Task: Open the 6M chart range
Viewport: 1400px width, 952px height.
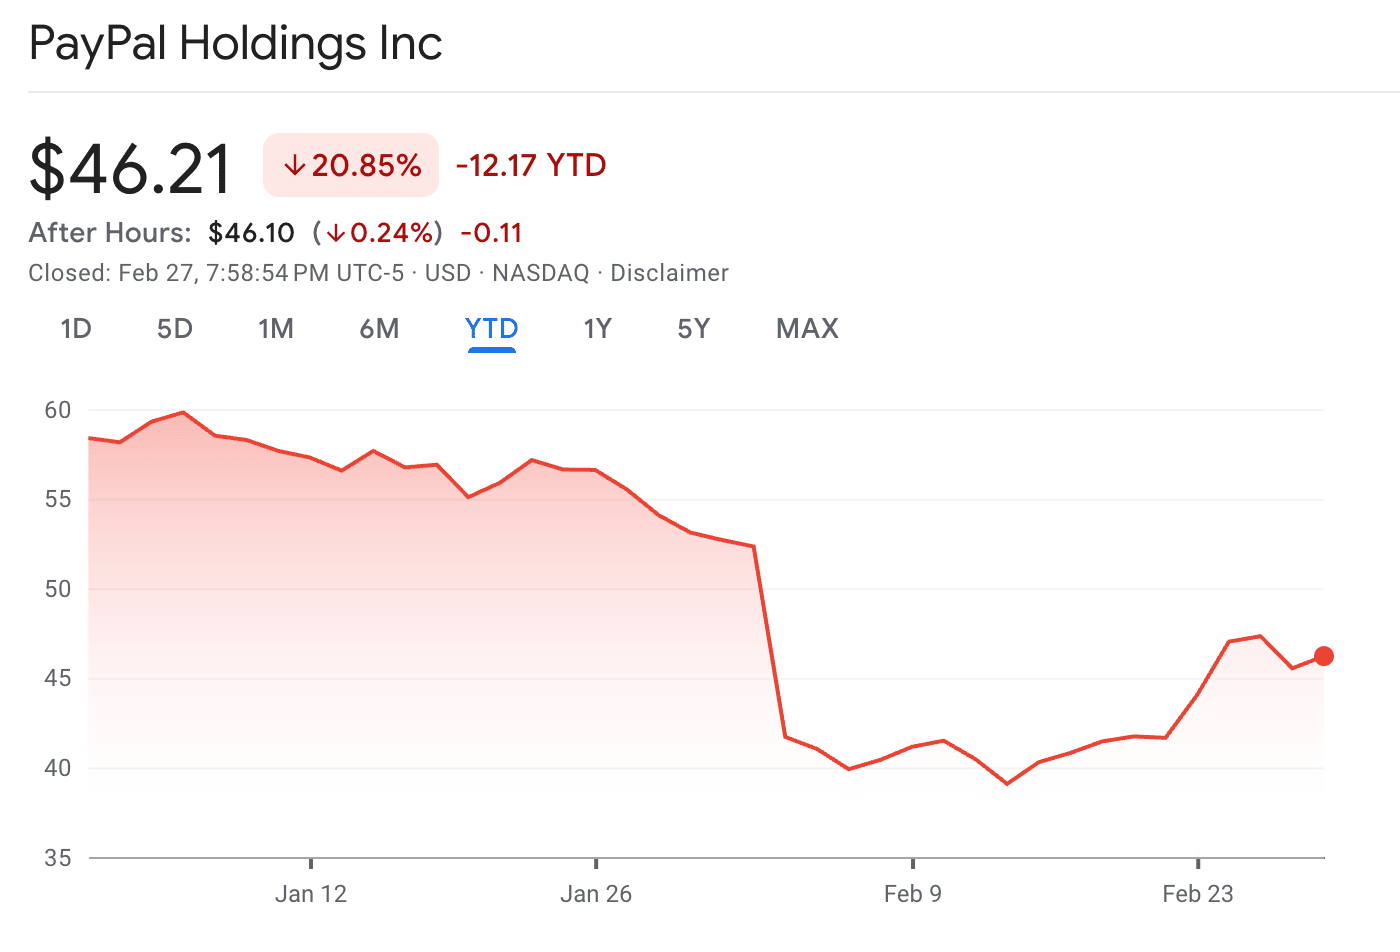Action: [379, 329]
